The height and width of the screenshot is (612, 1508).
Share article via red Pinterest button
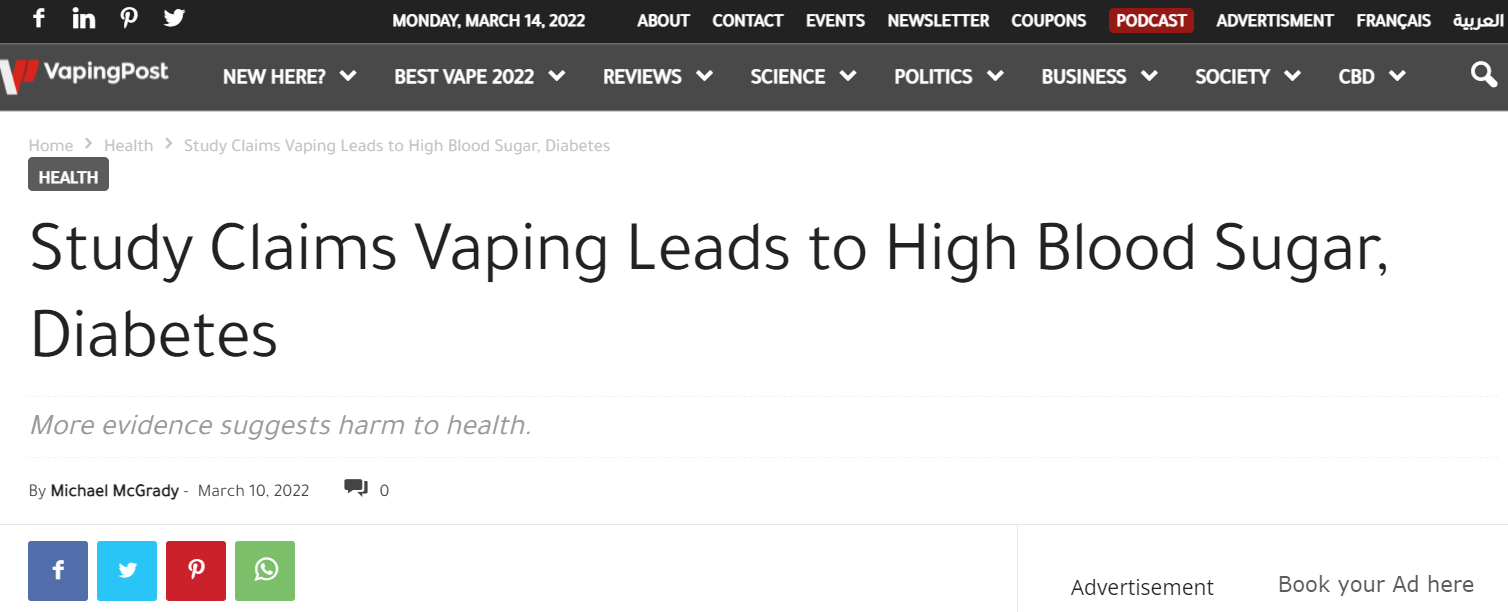(196, 570)
